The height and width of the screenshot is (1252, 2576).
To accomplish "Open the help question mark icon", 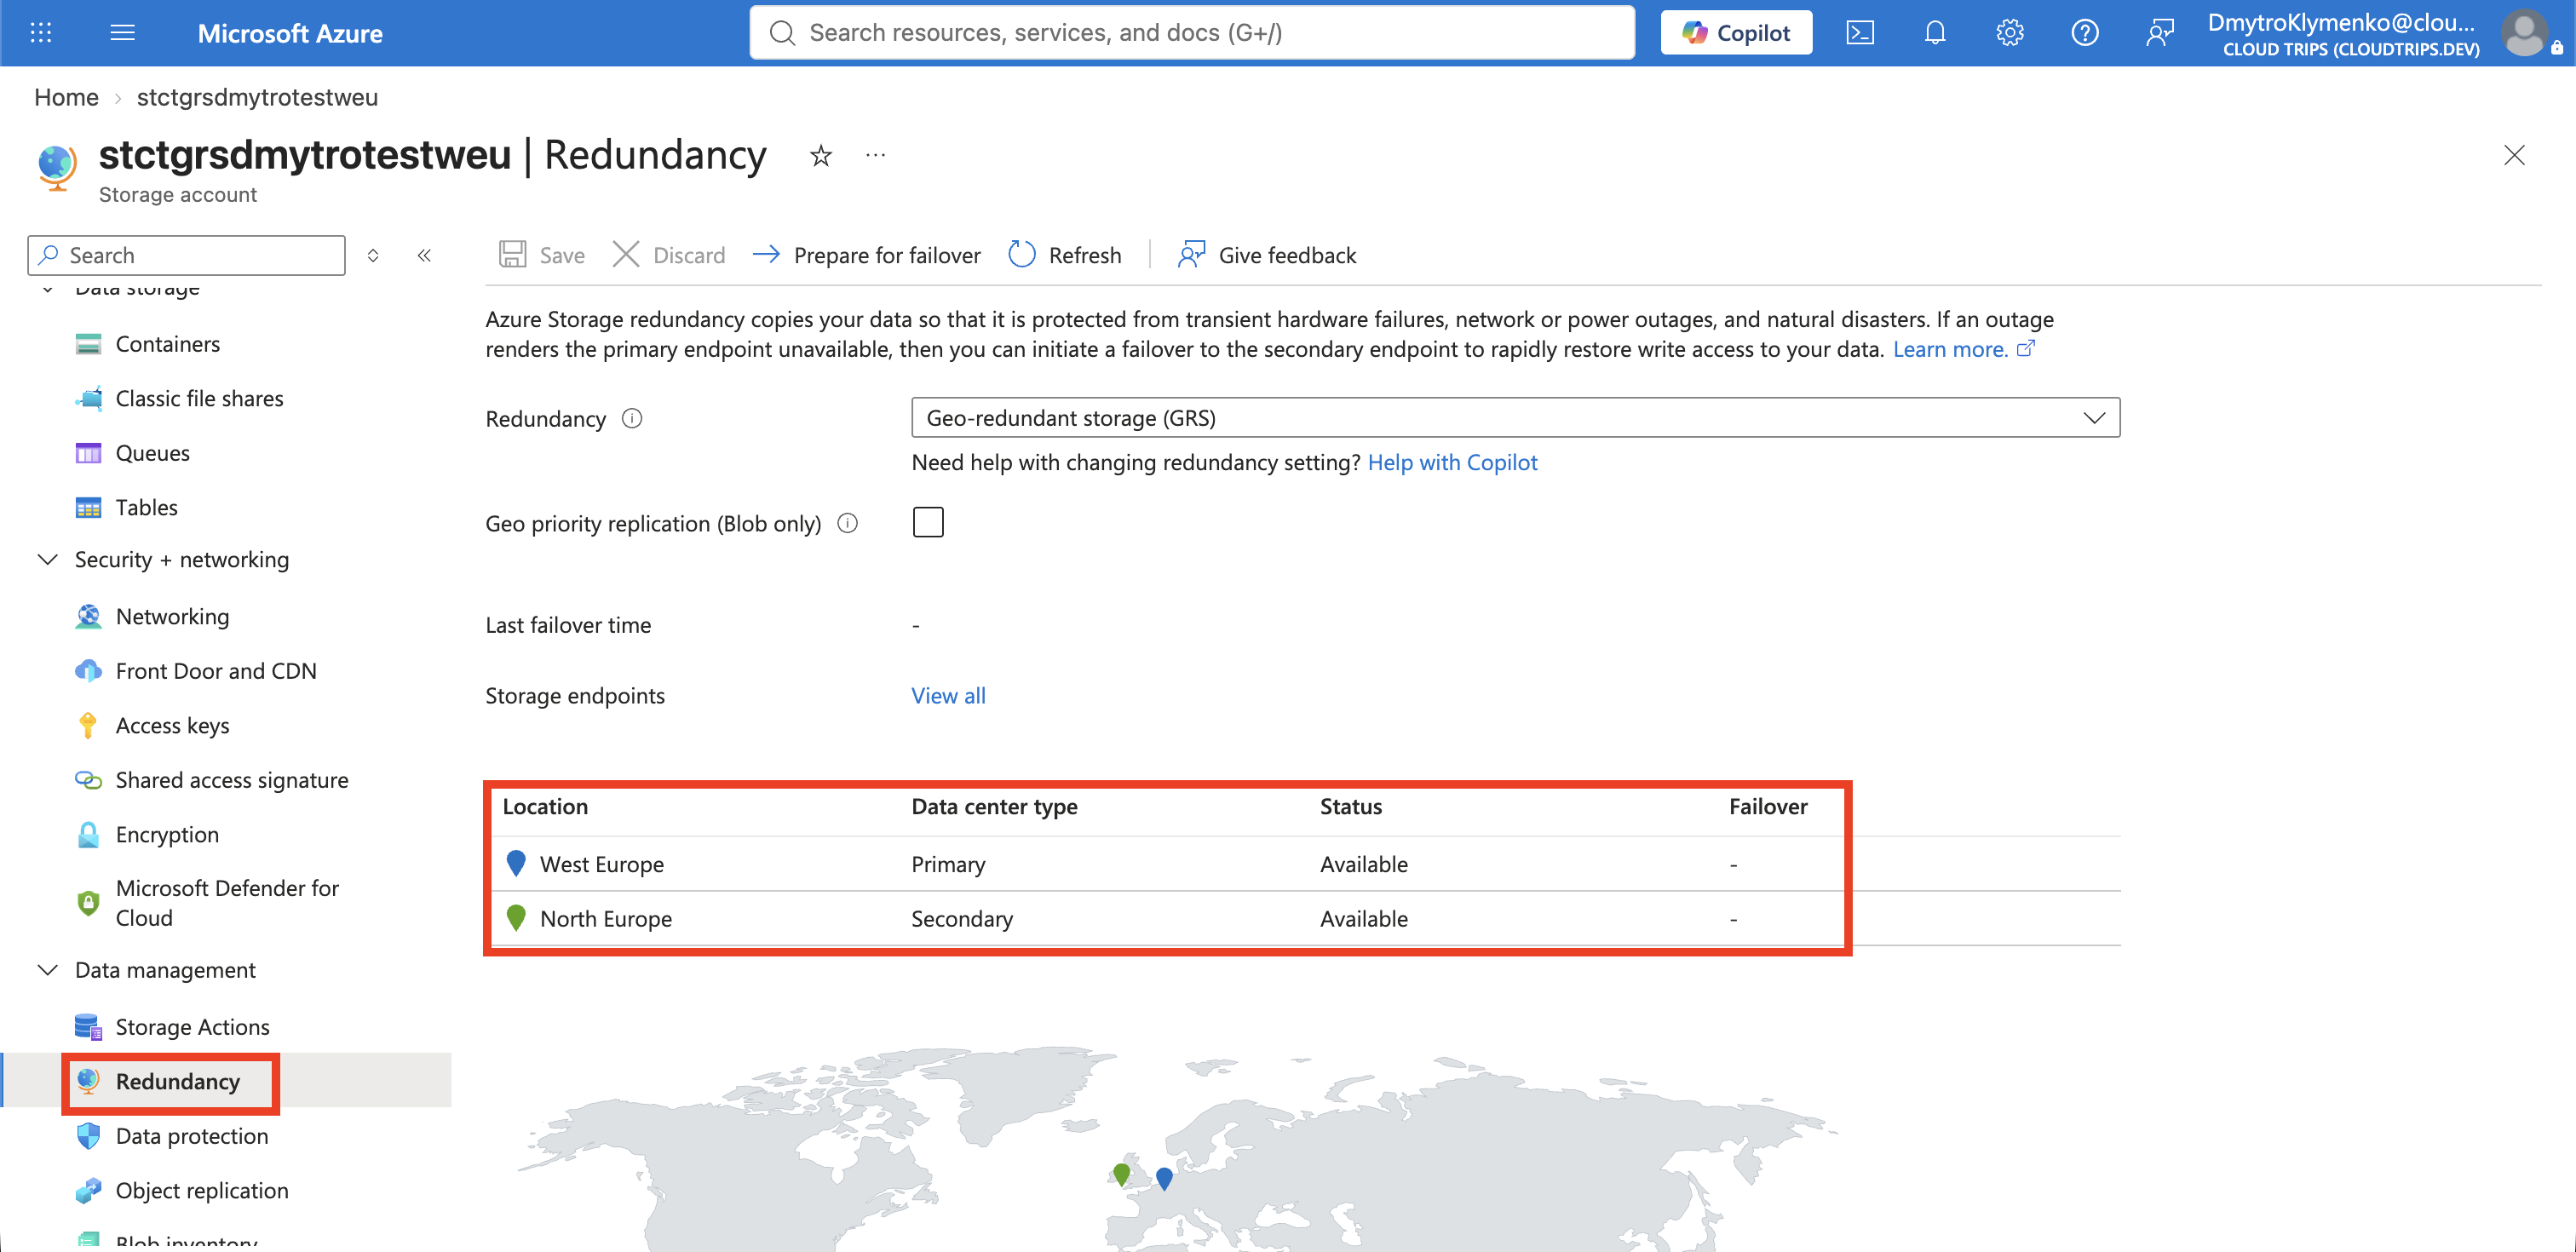I will (2085, 33).
